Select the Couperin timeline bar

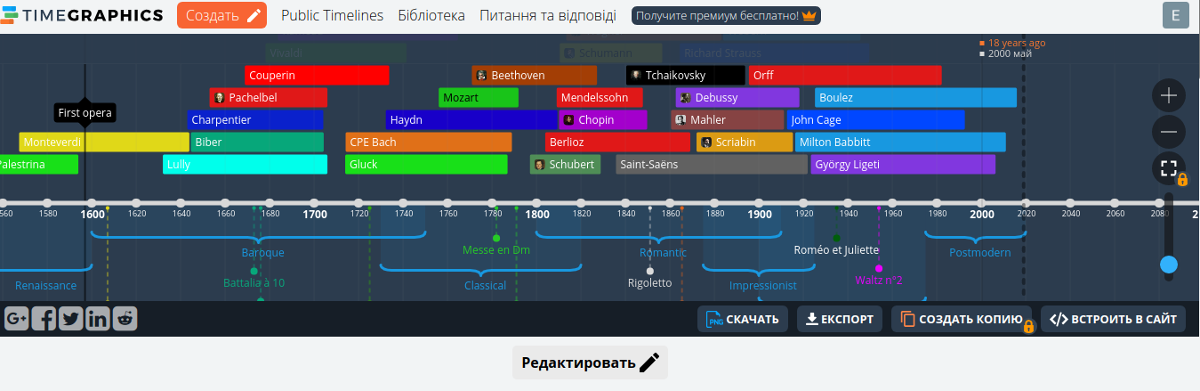317,75
